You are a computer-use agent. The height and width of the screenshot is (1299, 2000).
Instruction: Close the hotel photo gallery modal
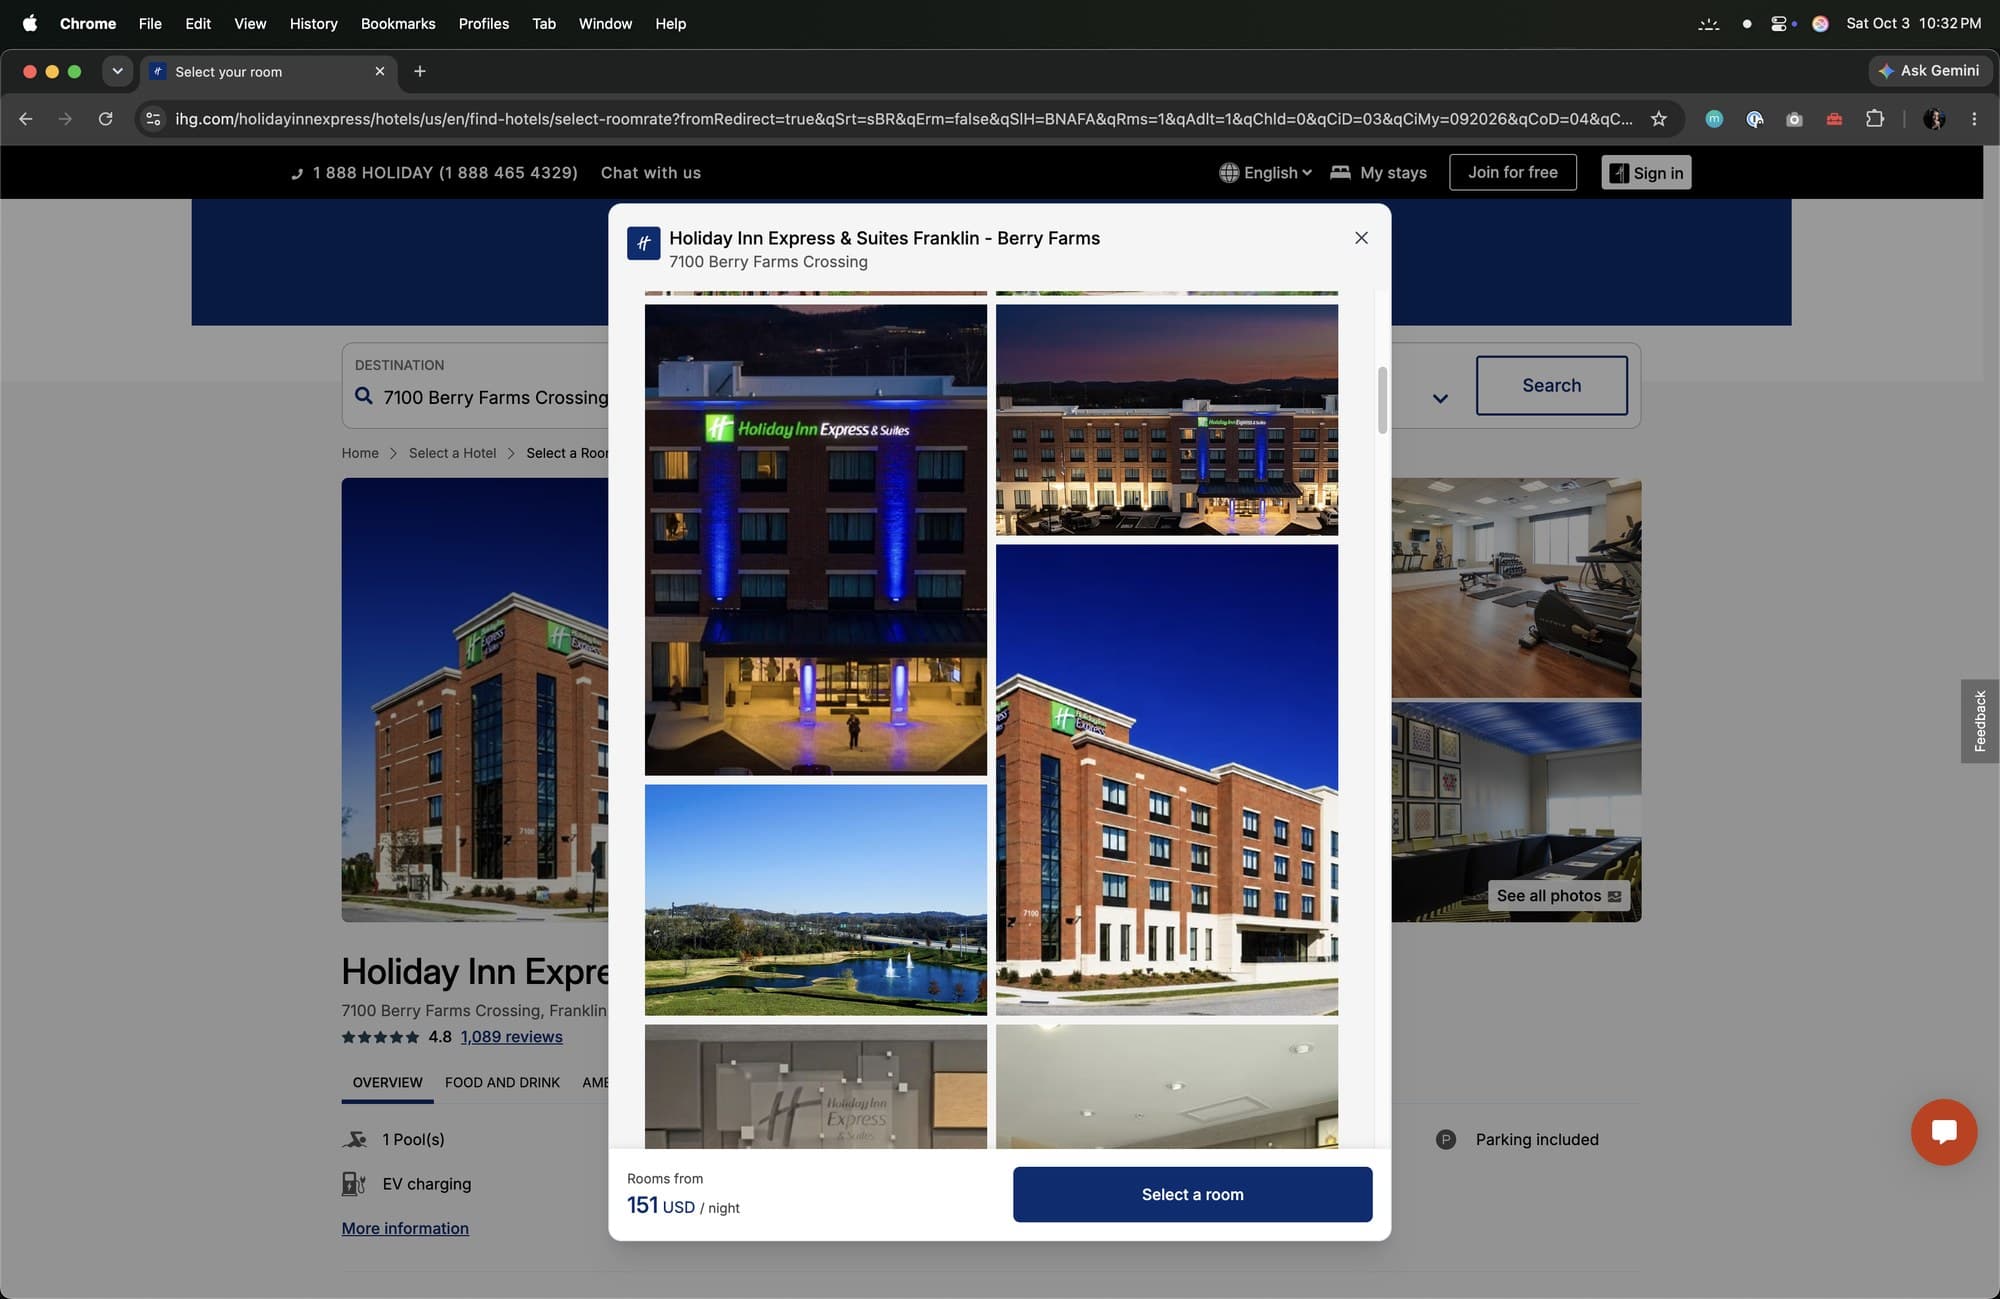tap(1361, 238)
